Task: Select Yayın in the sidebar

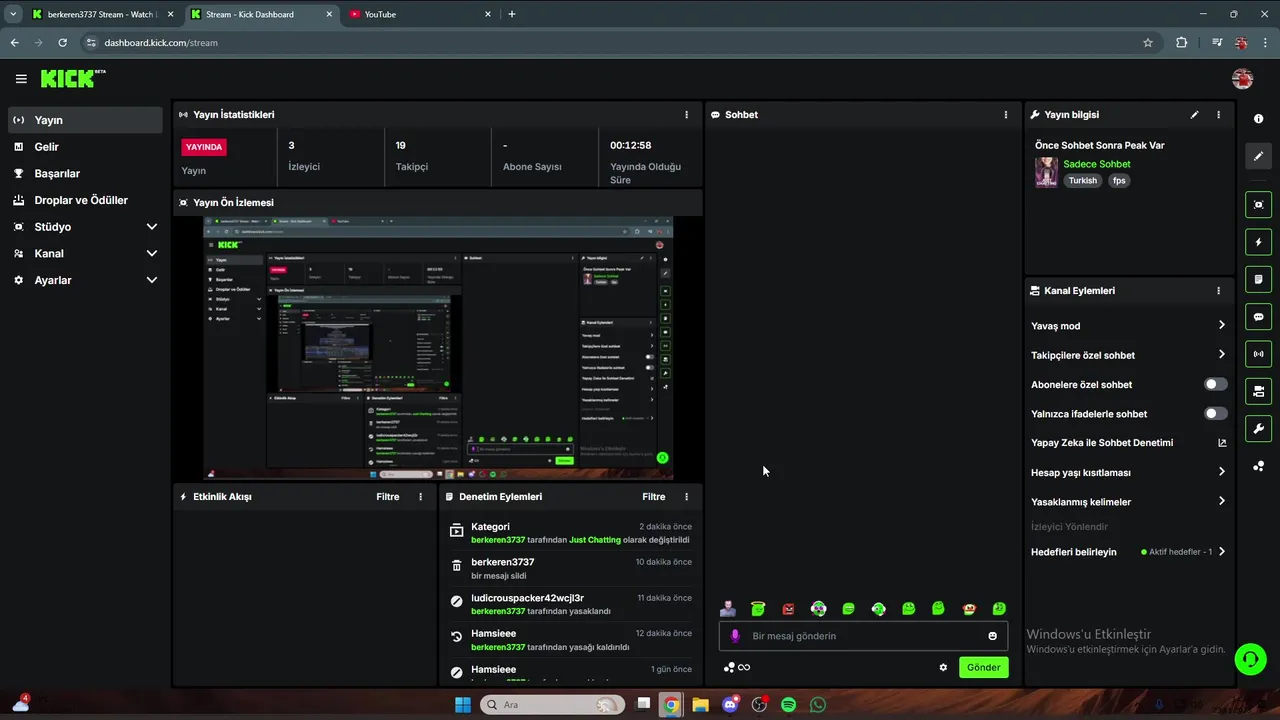Action: [x=85, y=120]
